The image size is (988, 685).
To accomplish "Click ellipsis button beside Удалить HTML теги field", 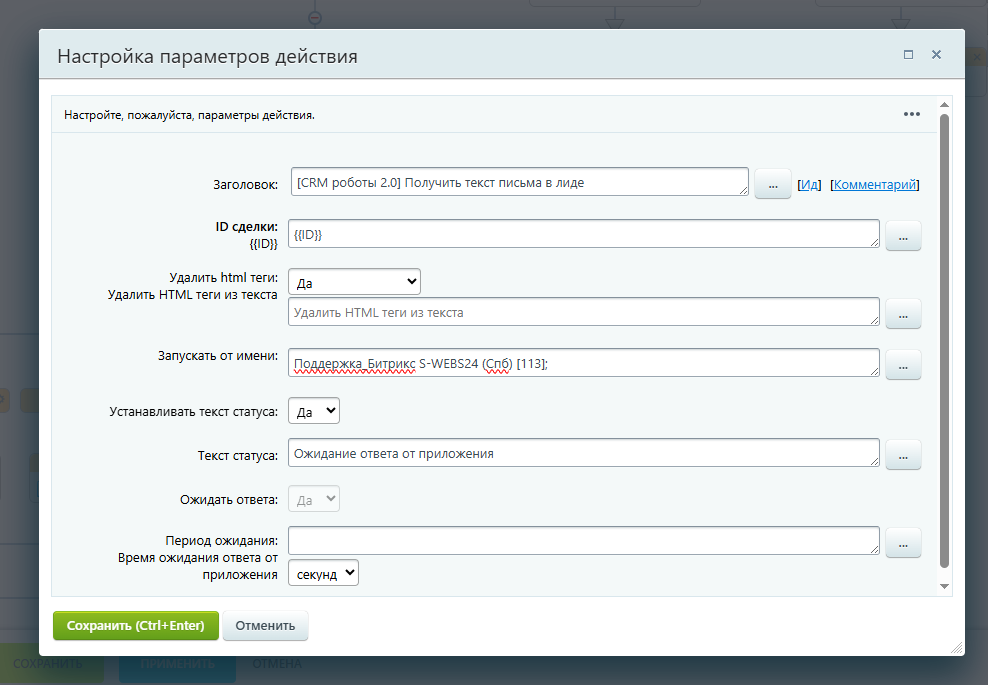I will coord(903,314).
